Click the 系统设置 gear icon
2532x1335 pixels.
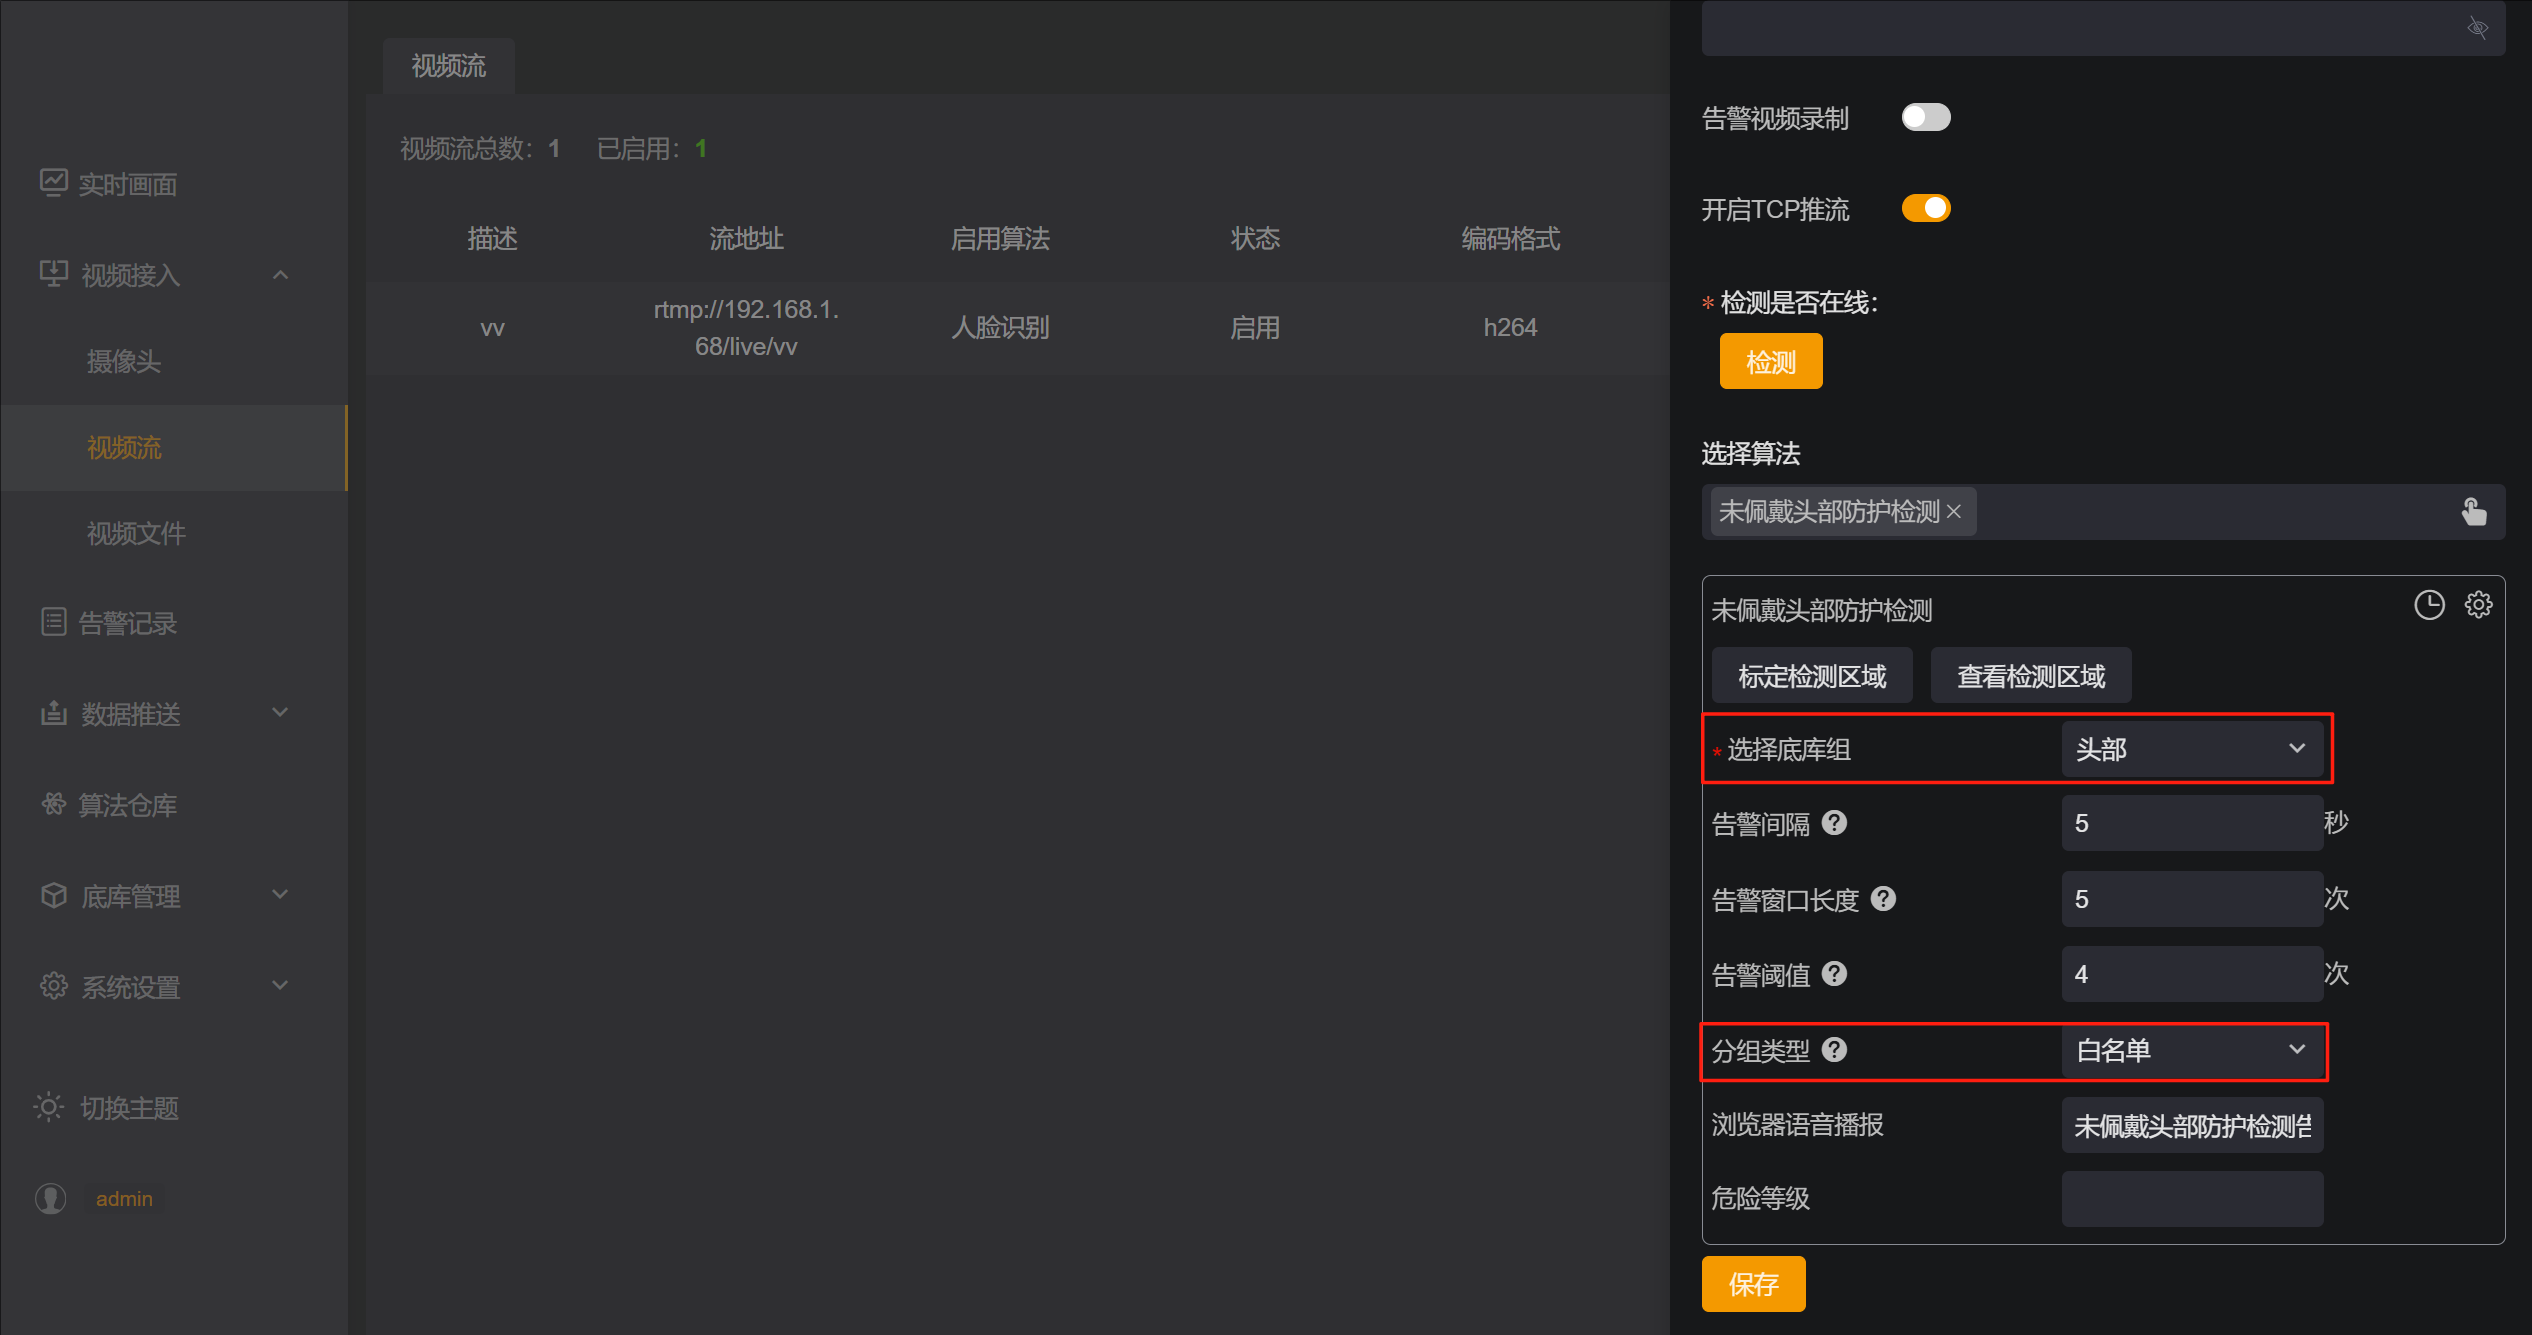tap(54, 986)
